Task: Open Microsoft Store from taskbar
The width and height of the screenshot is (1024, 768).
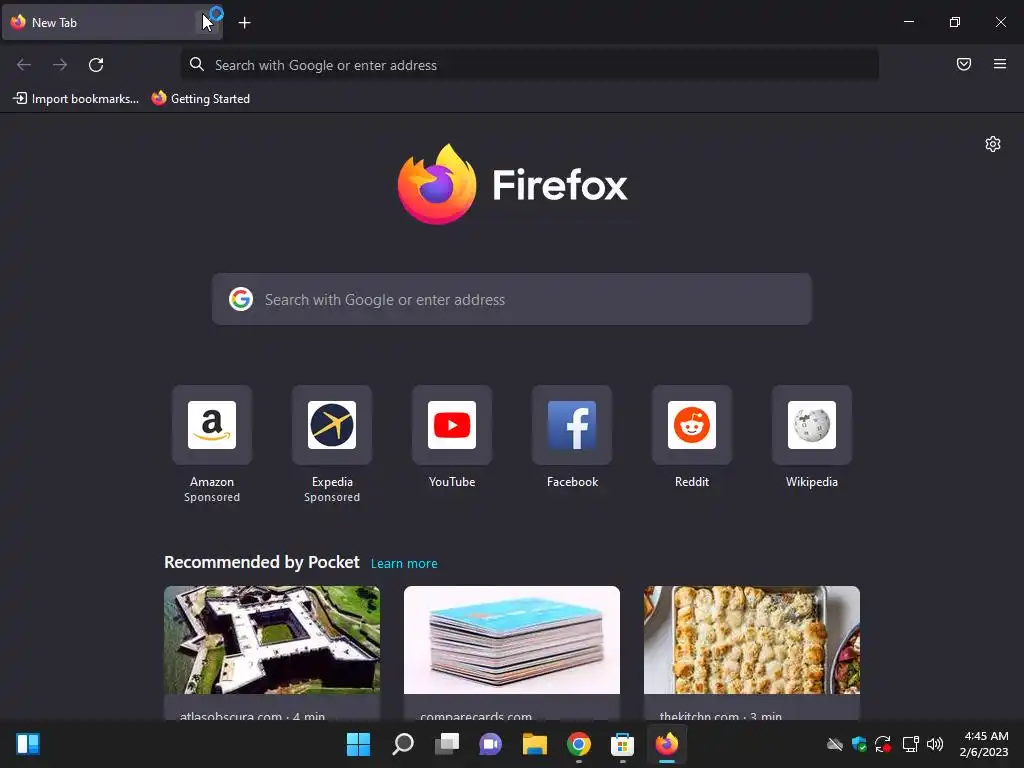Action: (622, 744)
